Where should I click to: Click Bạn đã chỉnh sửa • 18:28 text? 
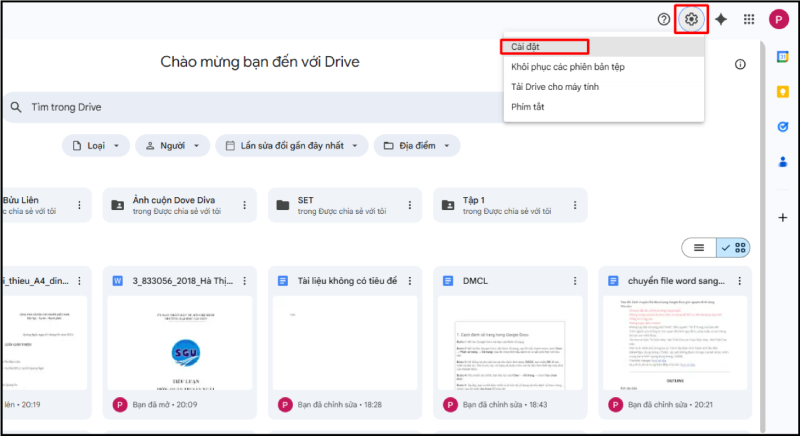(340, 405)
